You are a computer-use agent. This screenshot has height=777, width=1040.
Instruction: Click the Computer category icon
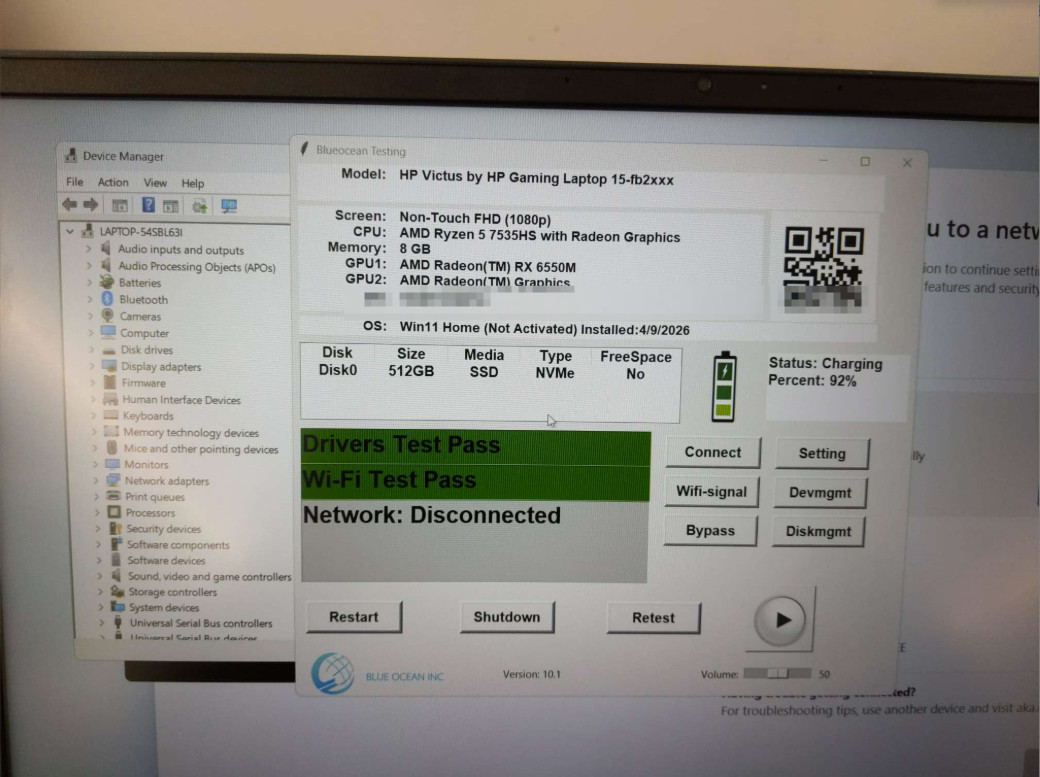tap(108, 332)
